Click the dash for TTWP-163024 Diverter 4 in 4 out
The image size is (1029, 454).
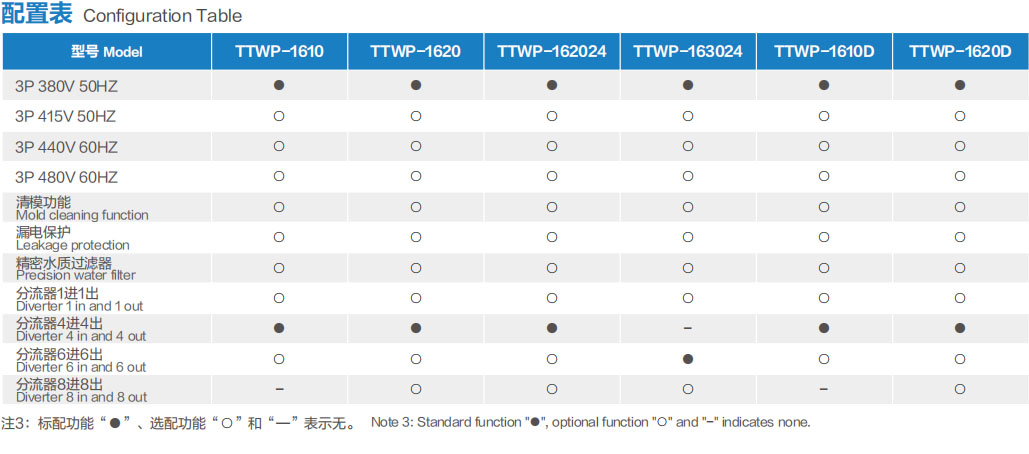(688, 328)
